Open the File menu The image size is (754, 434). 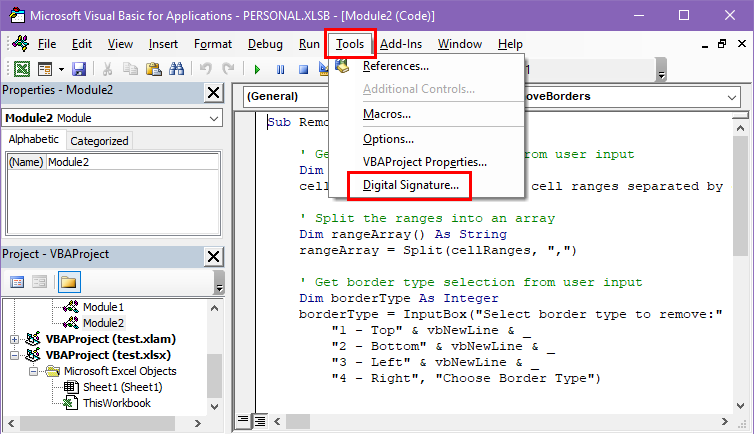47,44
